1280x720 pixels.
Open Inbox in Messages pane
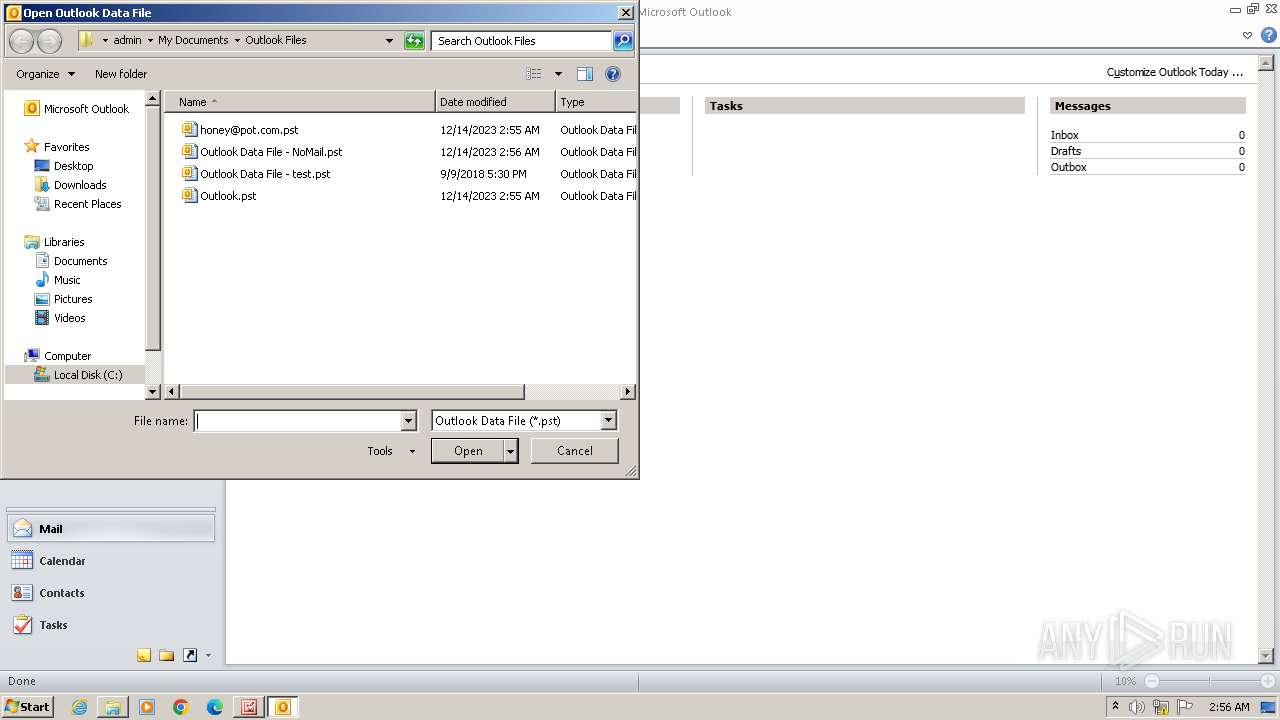coord(1064,135)
